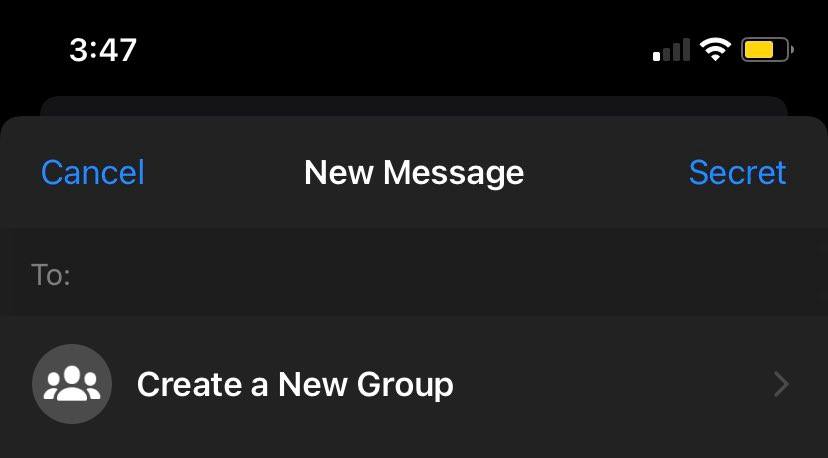828x458 pixels.
Task: Choose the "Create a New Group" row label
Action: pos(295,384)
